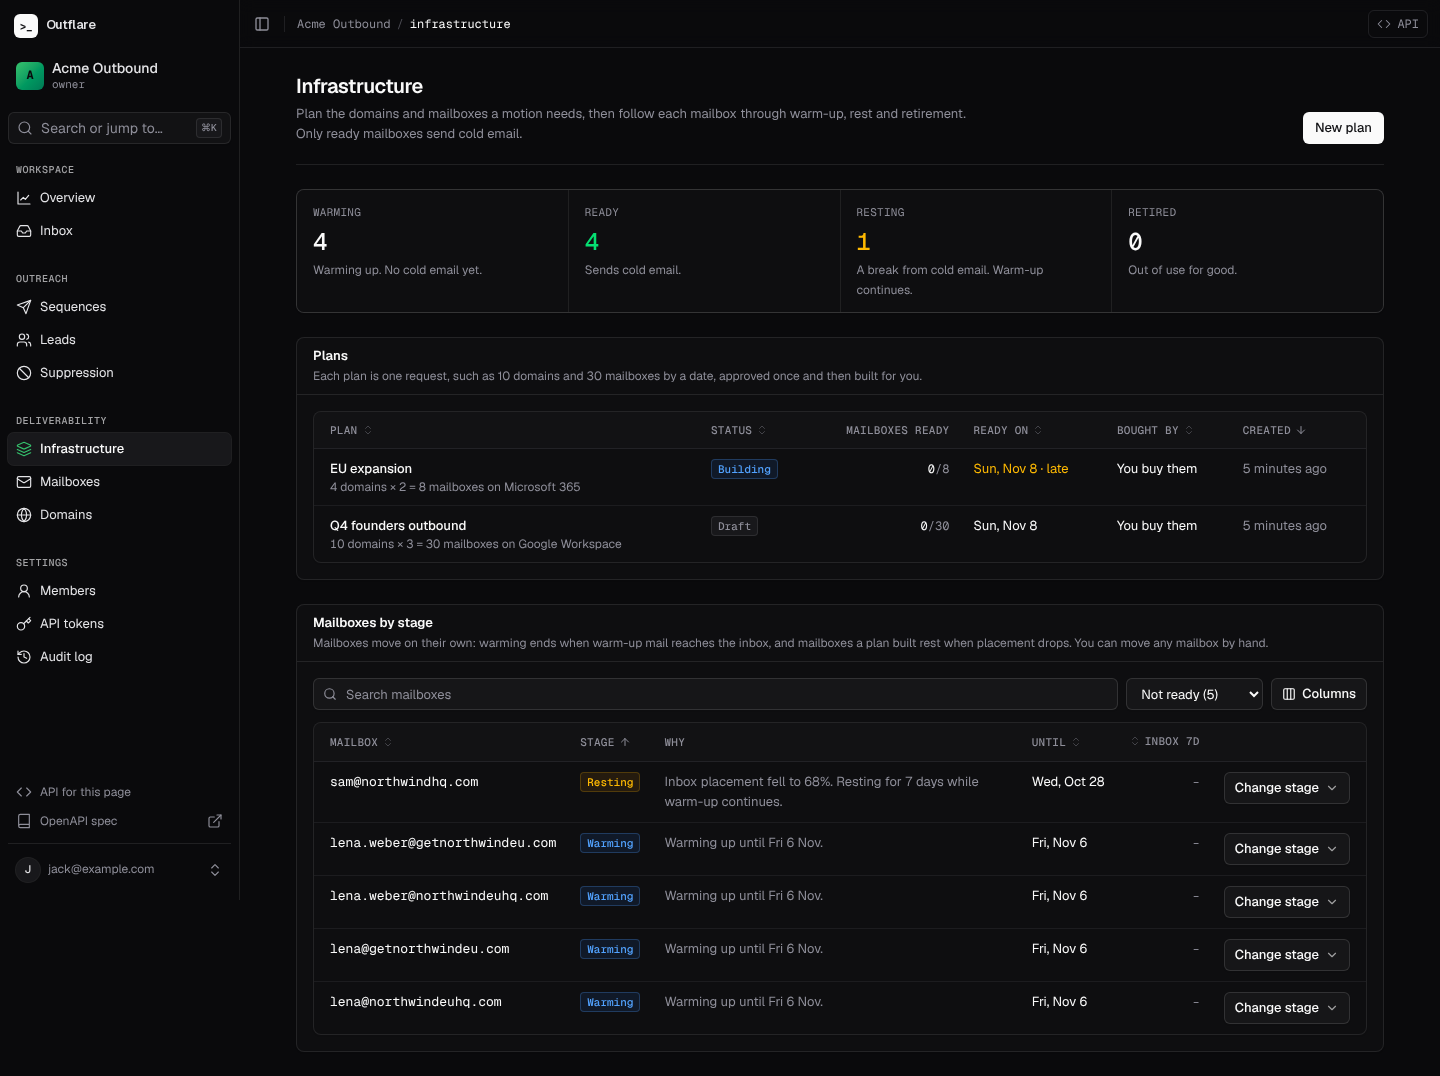Click the Acme Outbound breadcrumb link
The width and height of the screenshot is (1440, 1076).
point(344,24)
